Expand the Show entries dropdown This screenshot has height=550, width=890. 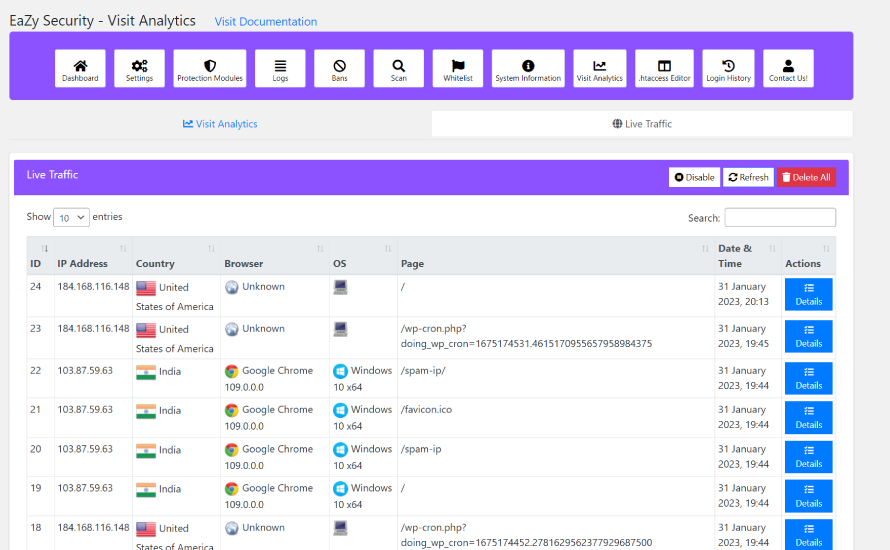coord(71,217)
